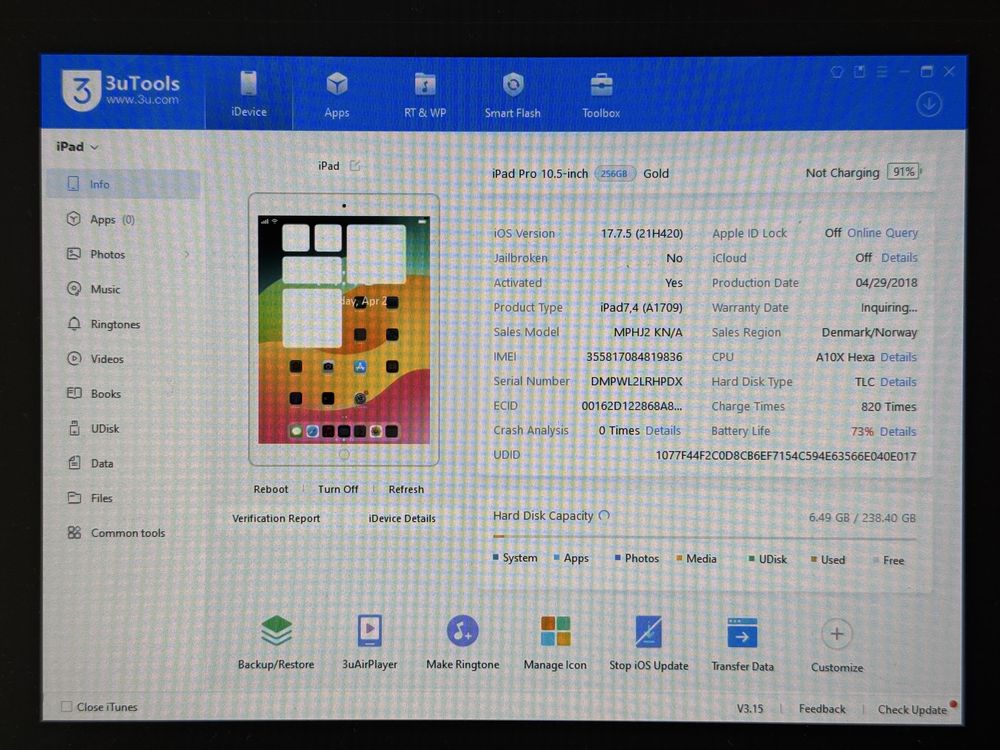
Task: Click the iOS version 17.7.5 (21H420)
Action: tap(642, 233)
